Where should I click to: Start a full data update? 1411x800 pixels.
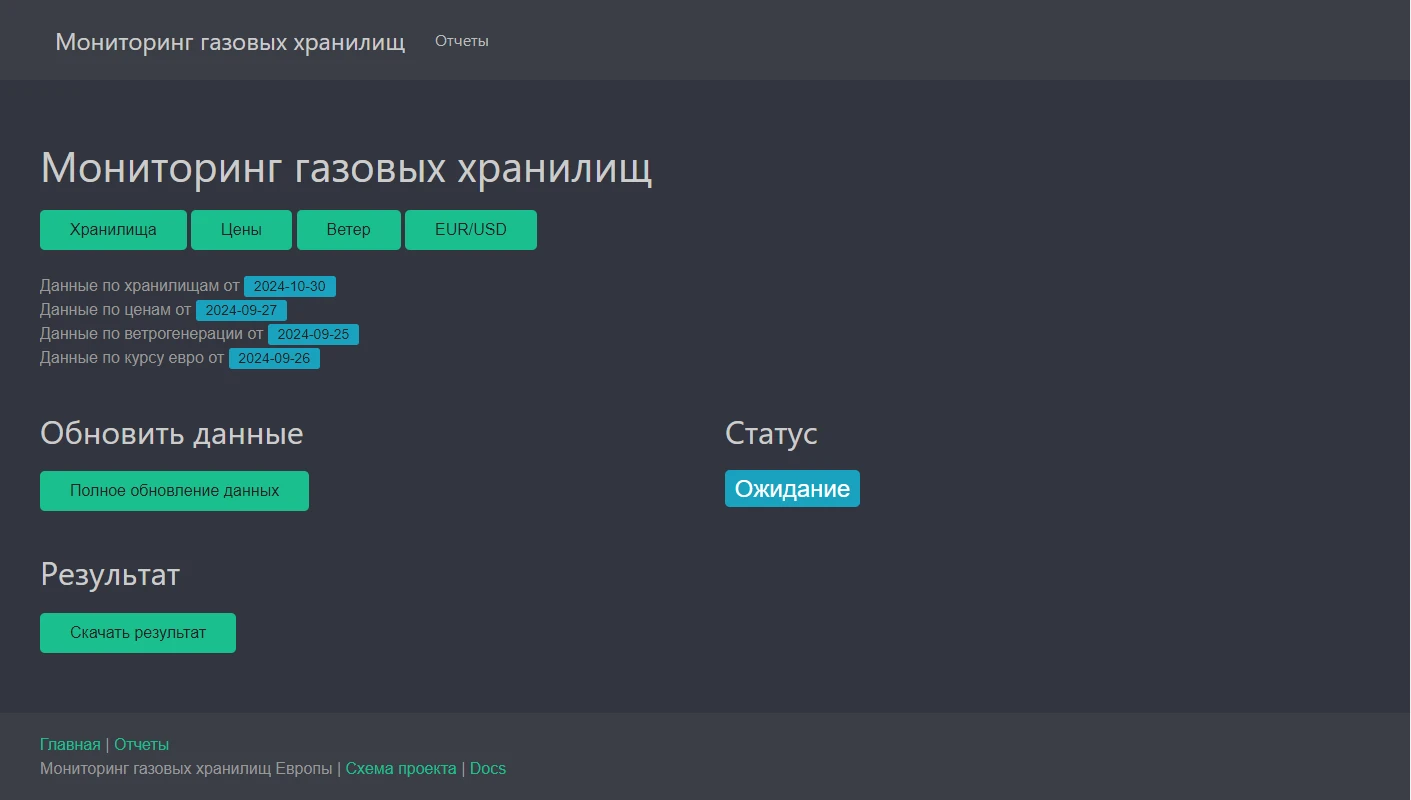[174, 490]
